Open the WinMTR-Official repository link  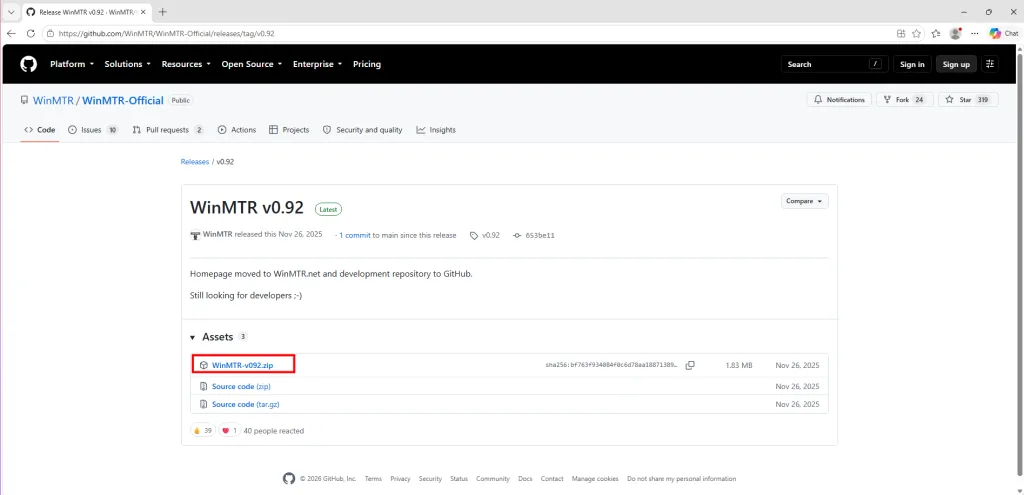(x=123, y=101)
